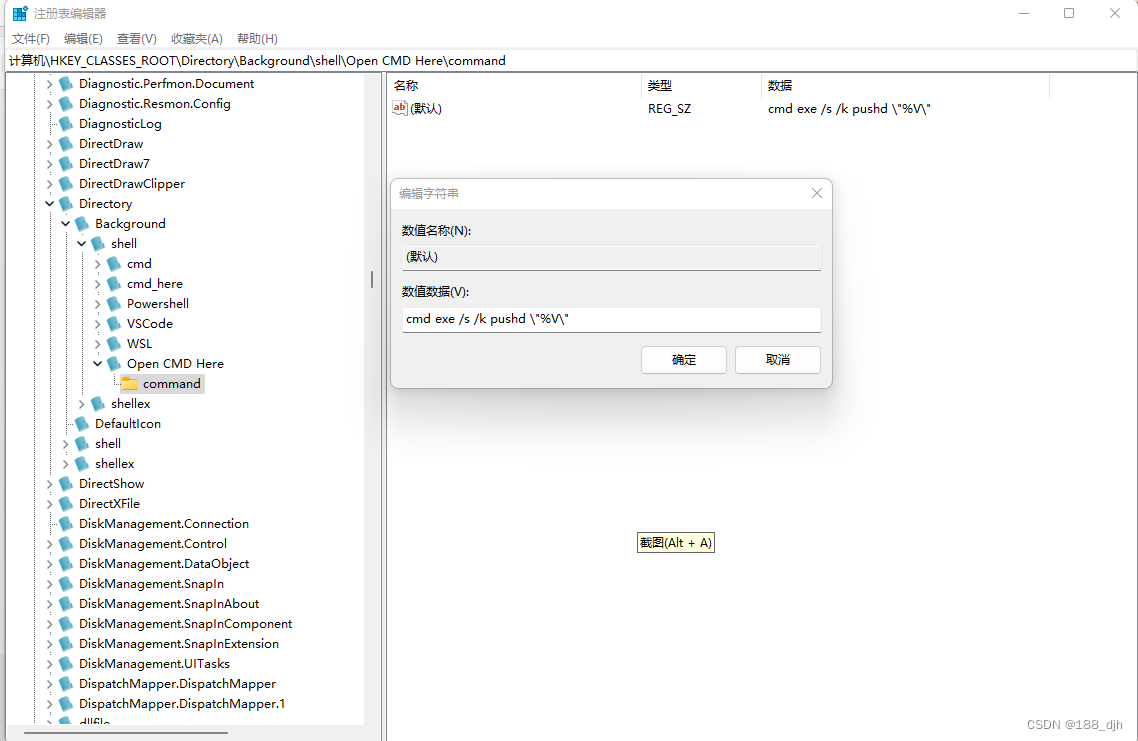
Task: Open the 帮助(H) menu
Action: pyautogui.click(x=257, y=38)
